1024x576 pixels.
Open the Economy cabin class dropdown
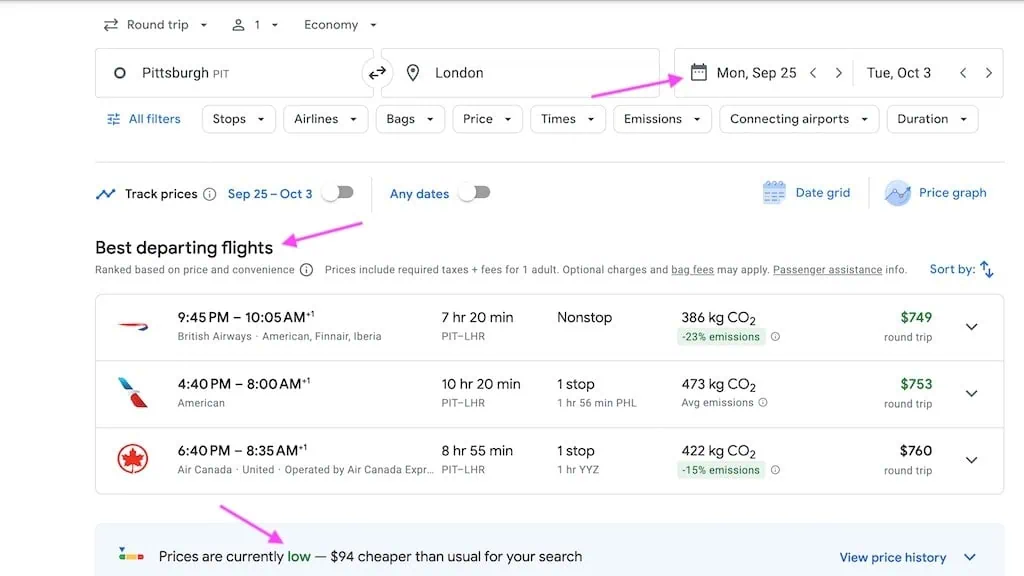pos(340,25)
